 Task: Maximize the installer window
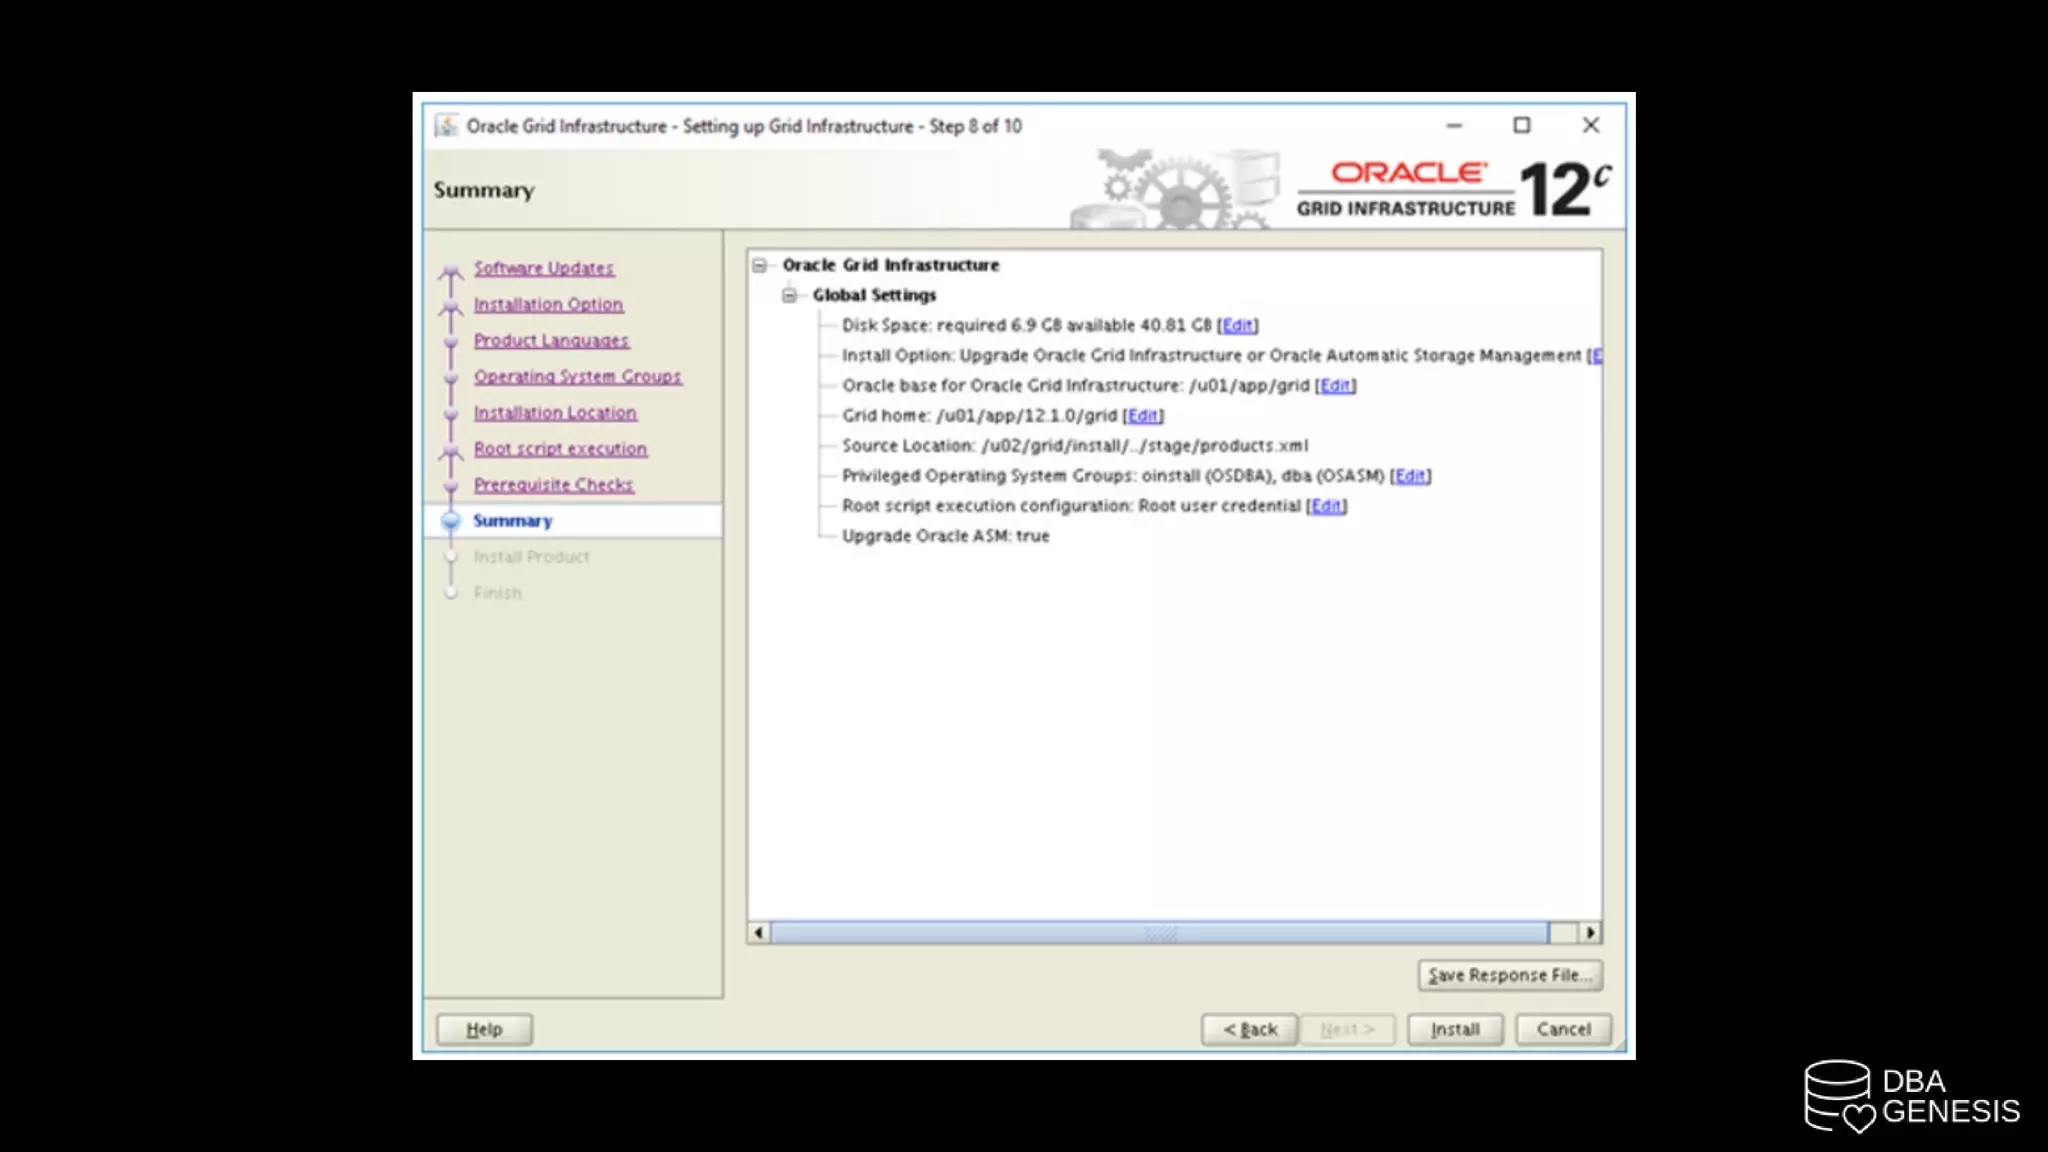[1521, 126]
